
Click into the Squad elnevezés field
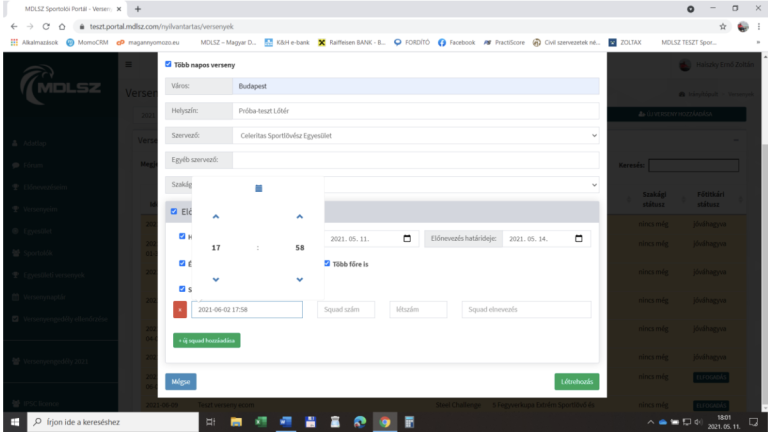526,310
